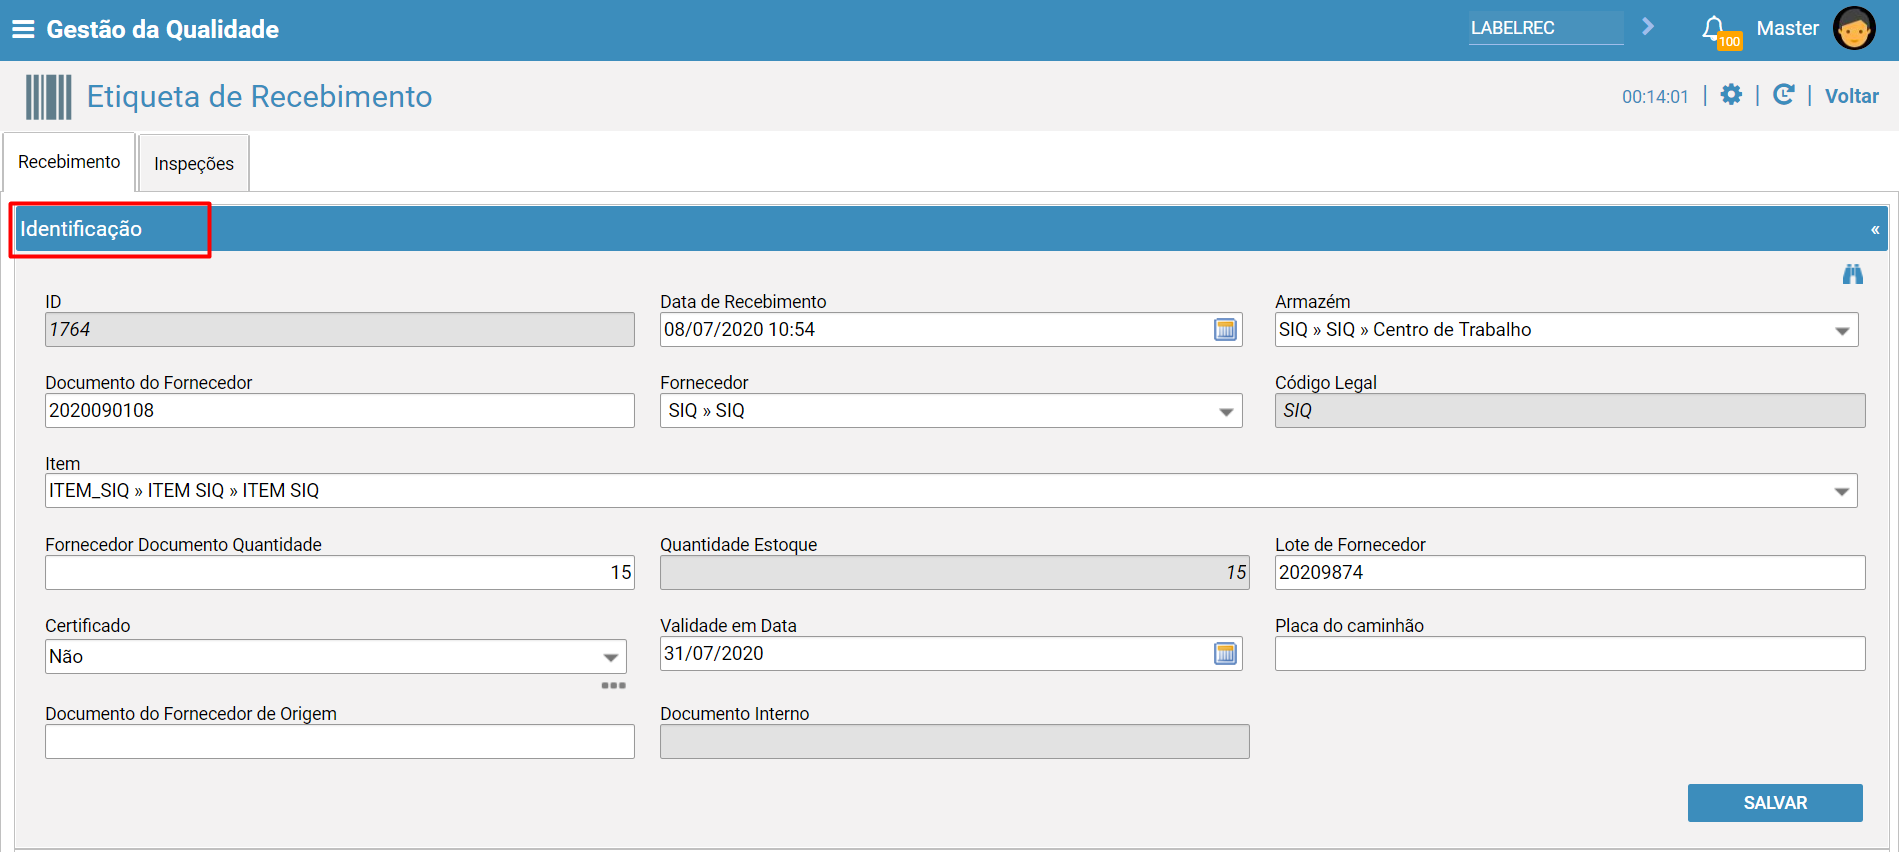Click the Documento Interno field
This screenshot has width=1899, height=852.
(x=955, y=742)
